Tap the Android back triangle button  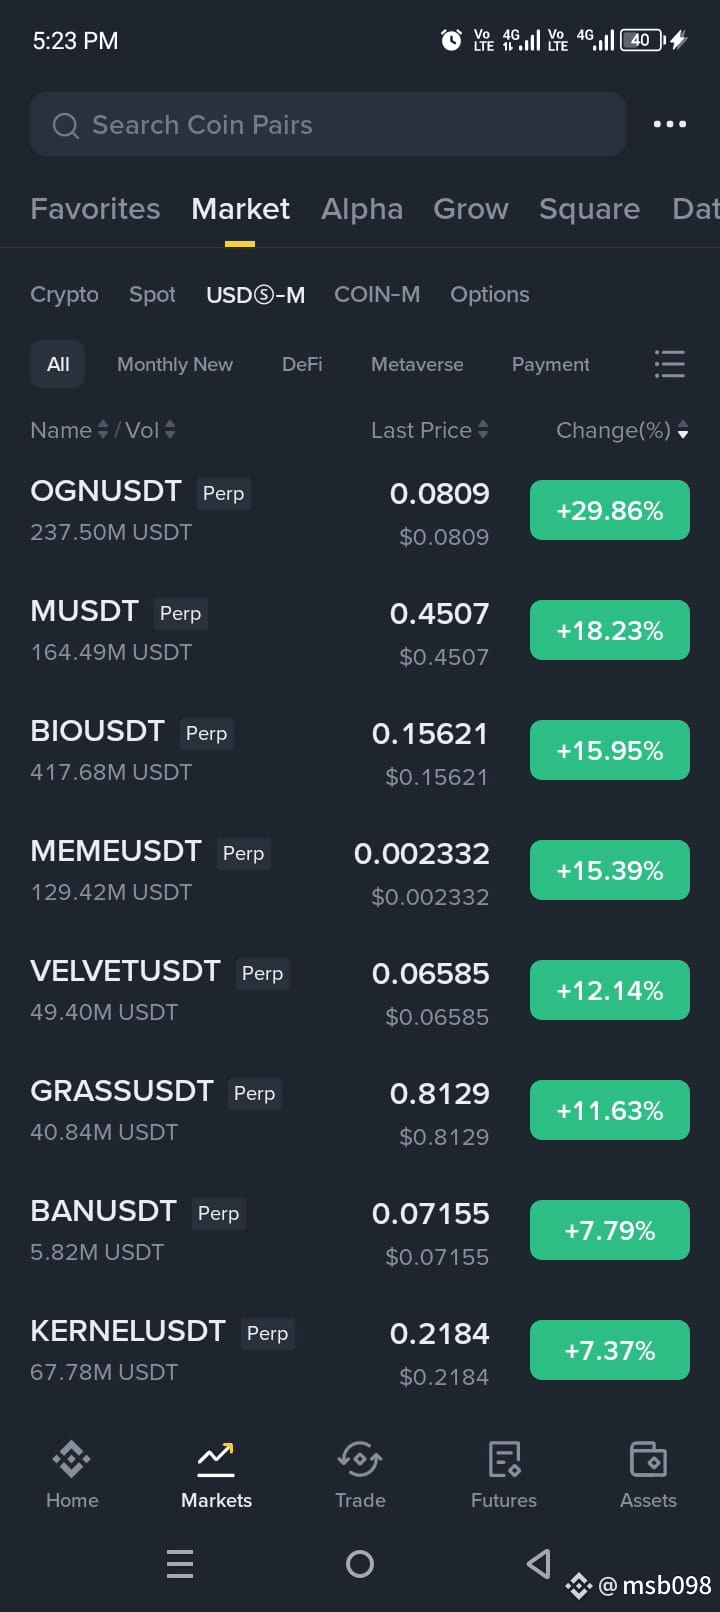[539, 1563]
